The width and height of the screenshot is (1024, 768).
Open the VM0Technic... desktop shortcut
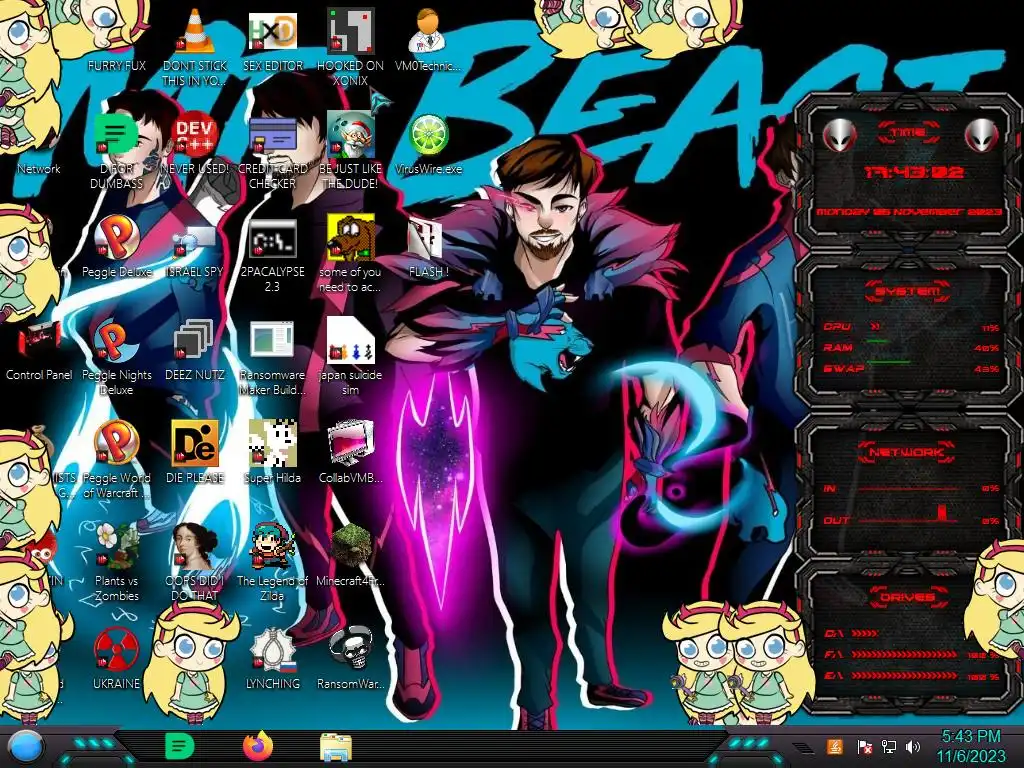pos(427,31)
